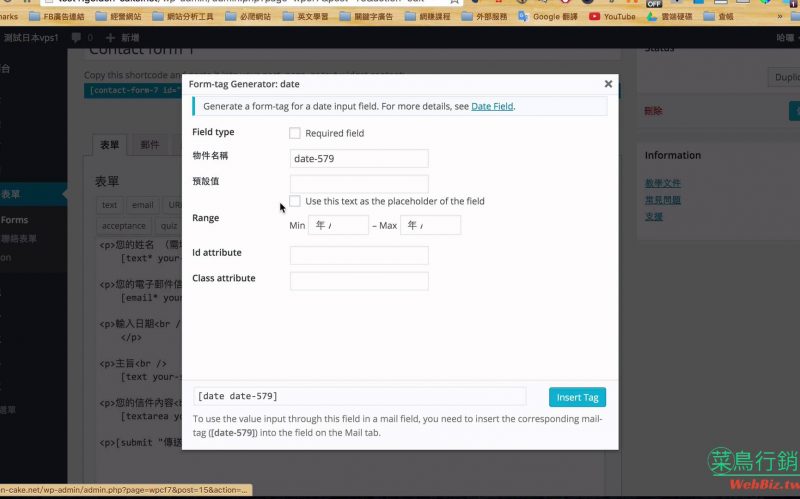The width and height of the screenshot is (800, 499).
Task: Open the Min date range picker
Action: (338, 225)
